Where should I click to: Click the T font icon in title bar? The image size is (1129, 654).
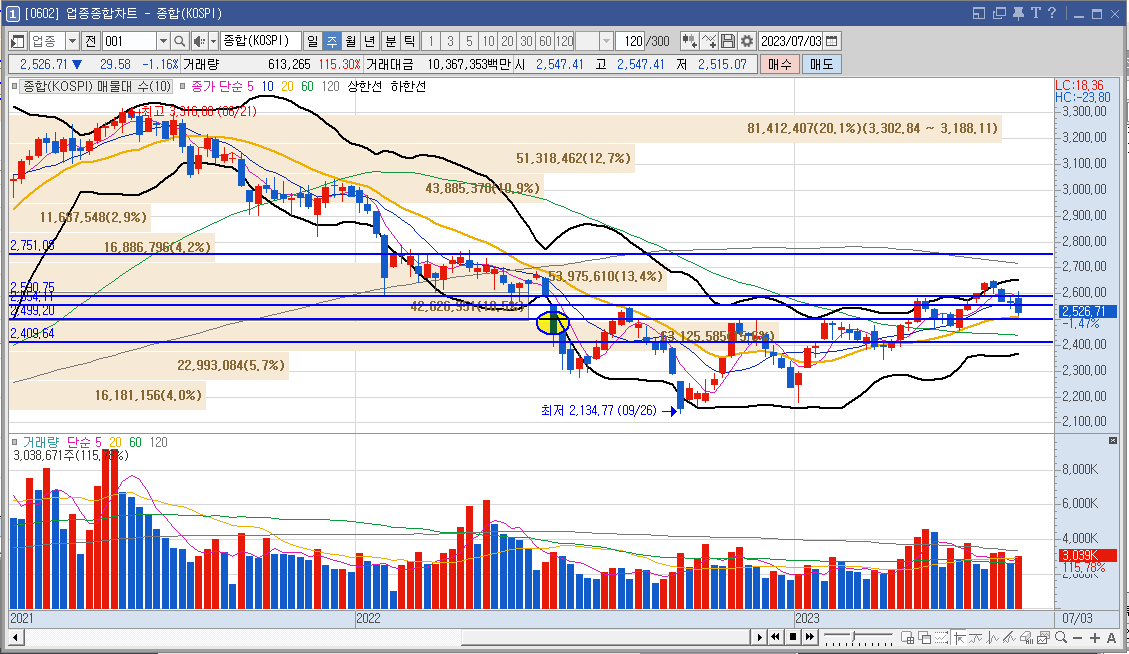pyautogui.click(x=1035, y=13)
